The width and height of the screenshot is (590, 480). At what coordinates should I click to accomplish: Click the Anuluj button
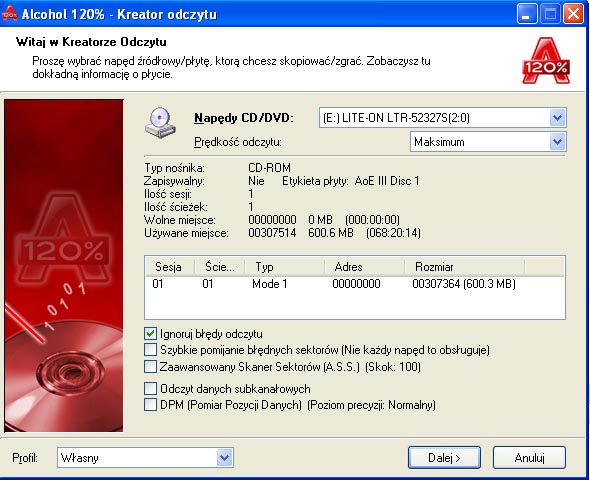[529, 458]
